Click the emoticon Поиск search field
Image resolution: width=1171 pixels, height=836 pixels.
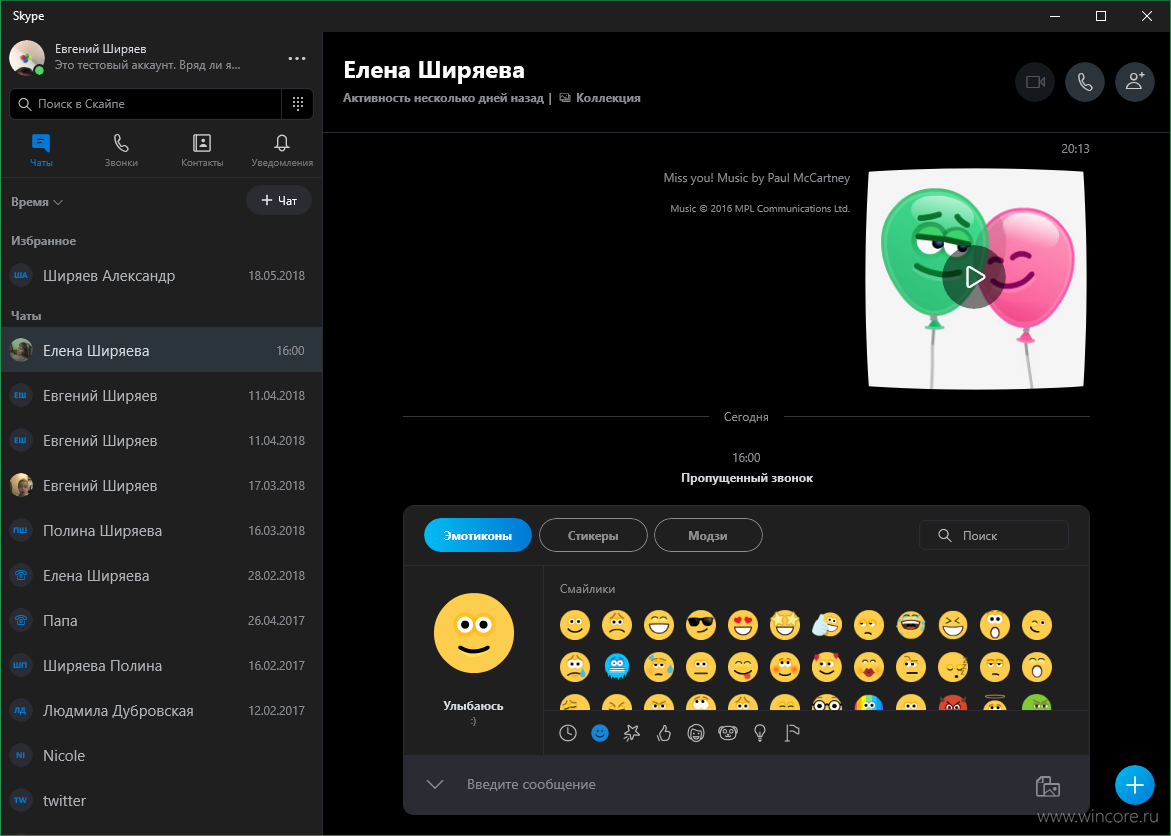pyautogui.click(x=993, y=536)
